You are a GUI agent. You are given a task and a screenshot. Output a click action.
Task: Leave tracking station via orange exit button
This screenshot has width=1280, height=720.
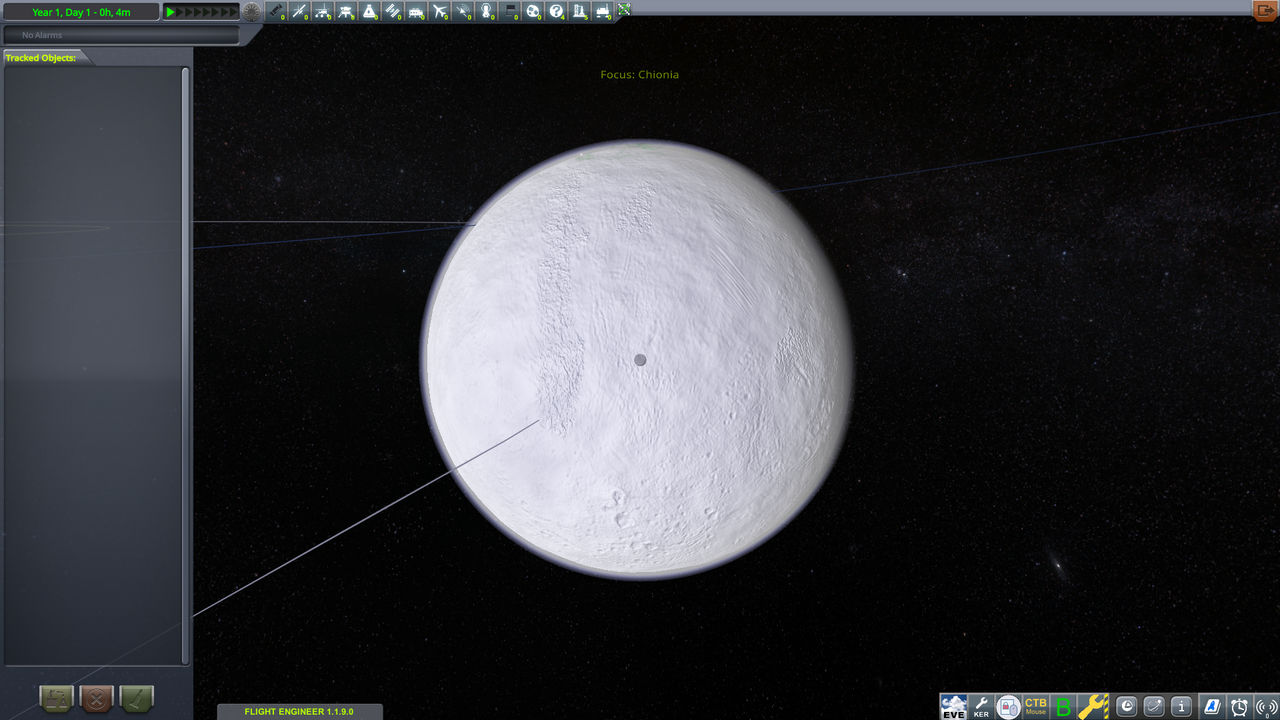coord(1265,10)
